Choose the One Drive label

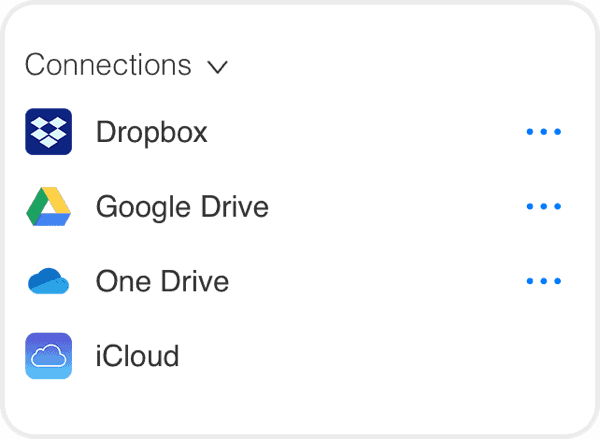(162, 281)
